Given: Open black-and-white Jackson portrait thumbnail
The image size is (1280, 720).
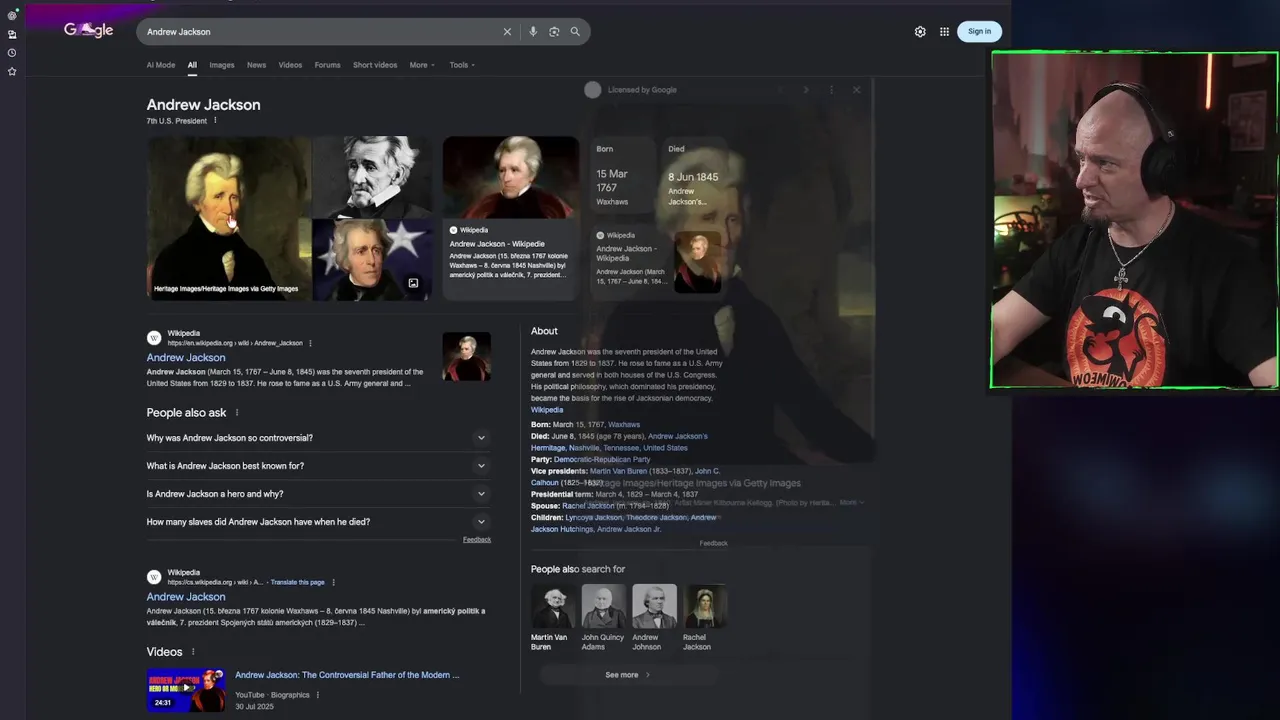Looking at the screenshot, I should pyautogui.click(x=373, y=176).
